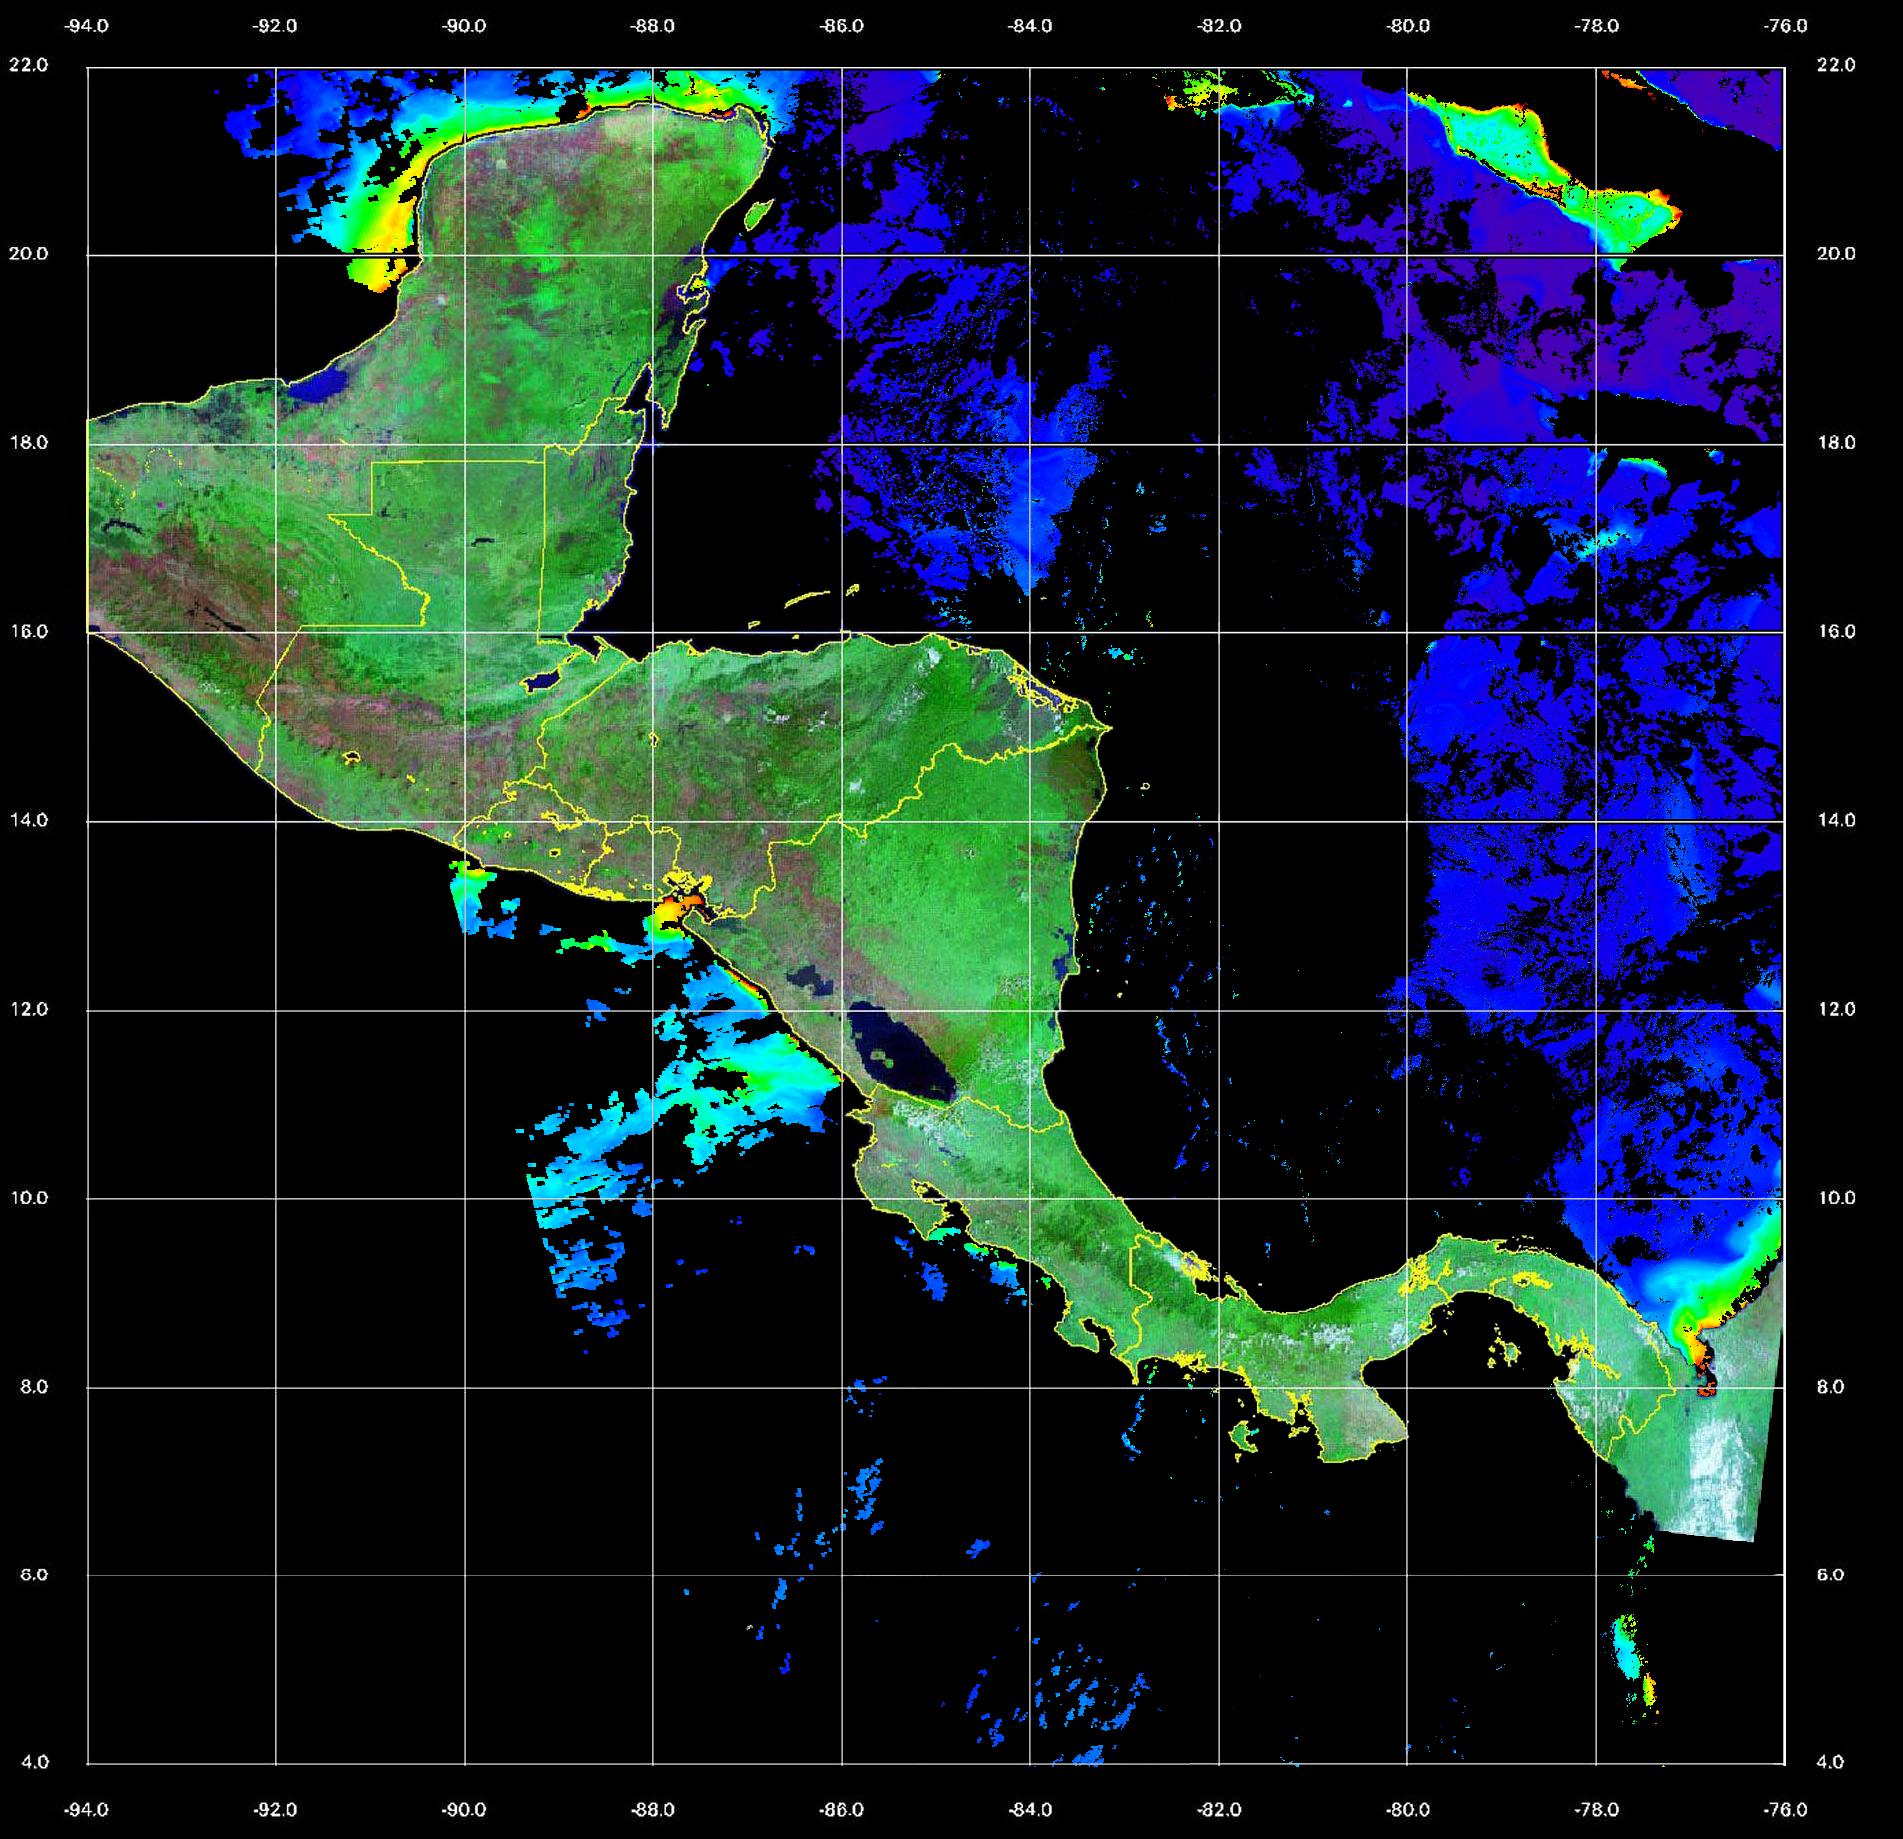This screenshot has height=1839, width=1903.
Task: Click the small island inside Lake Nicaragua
Action: (882, 1055)
